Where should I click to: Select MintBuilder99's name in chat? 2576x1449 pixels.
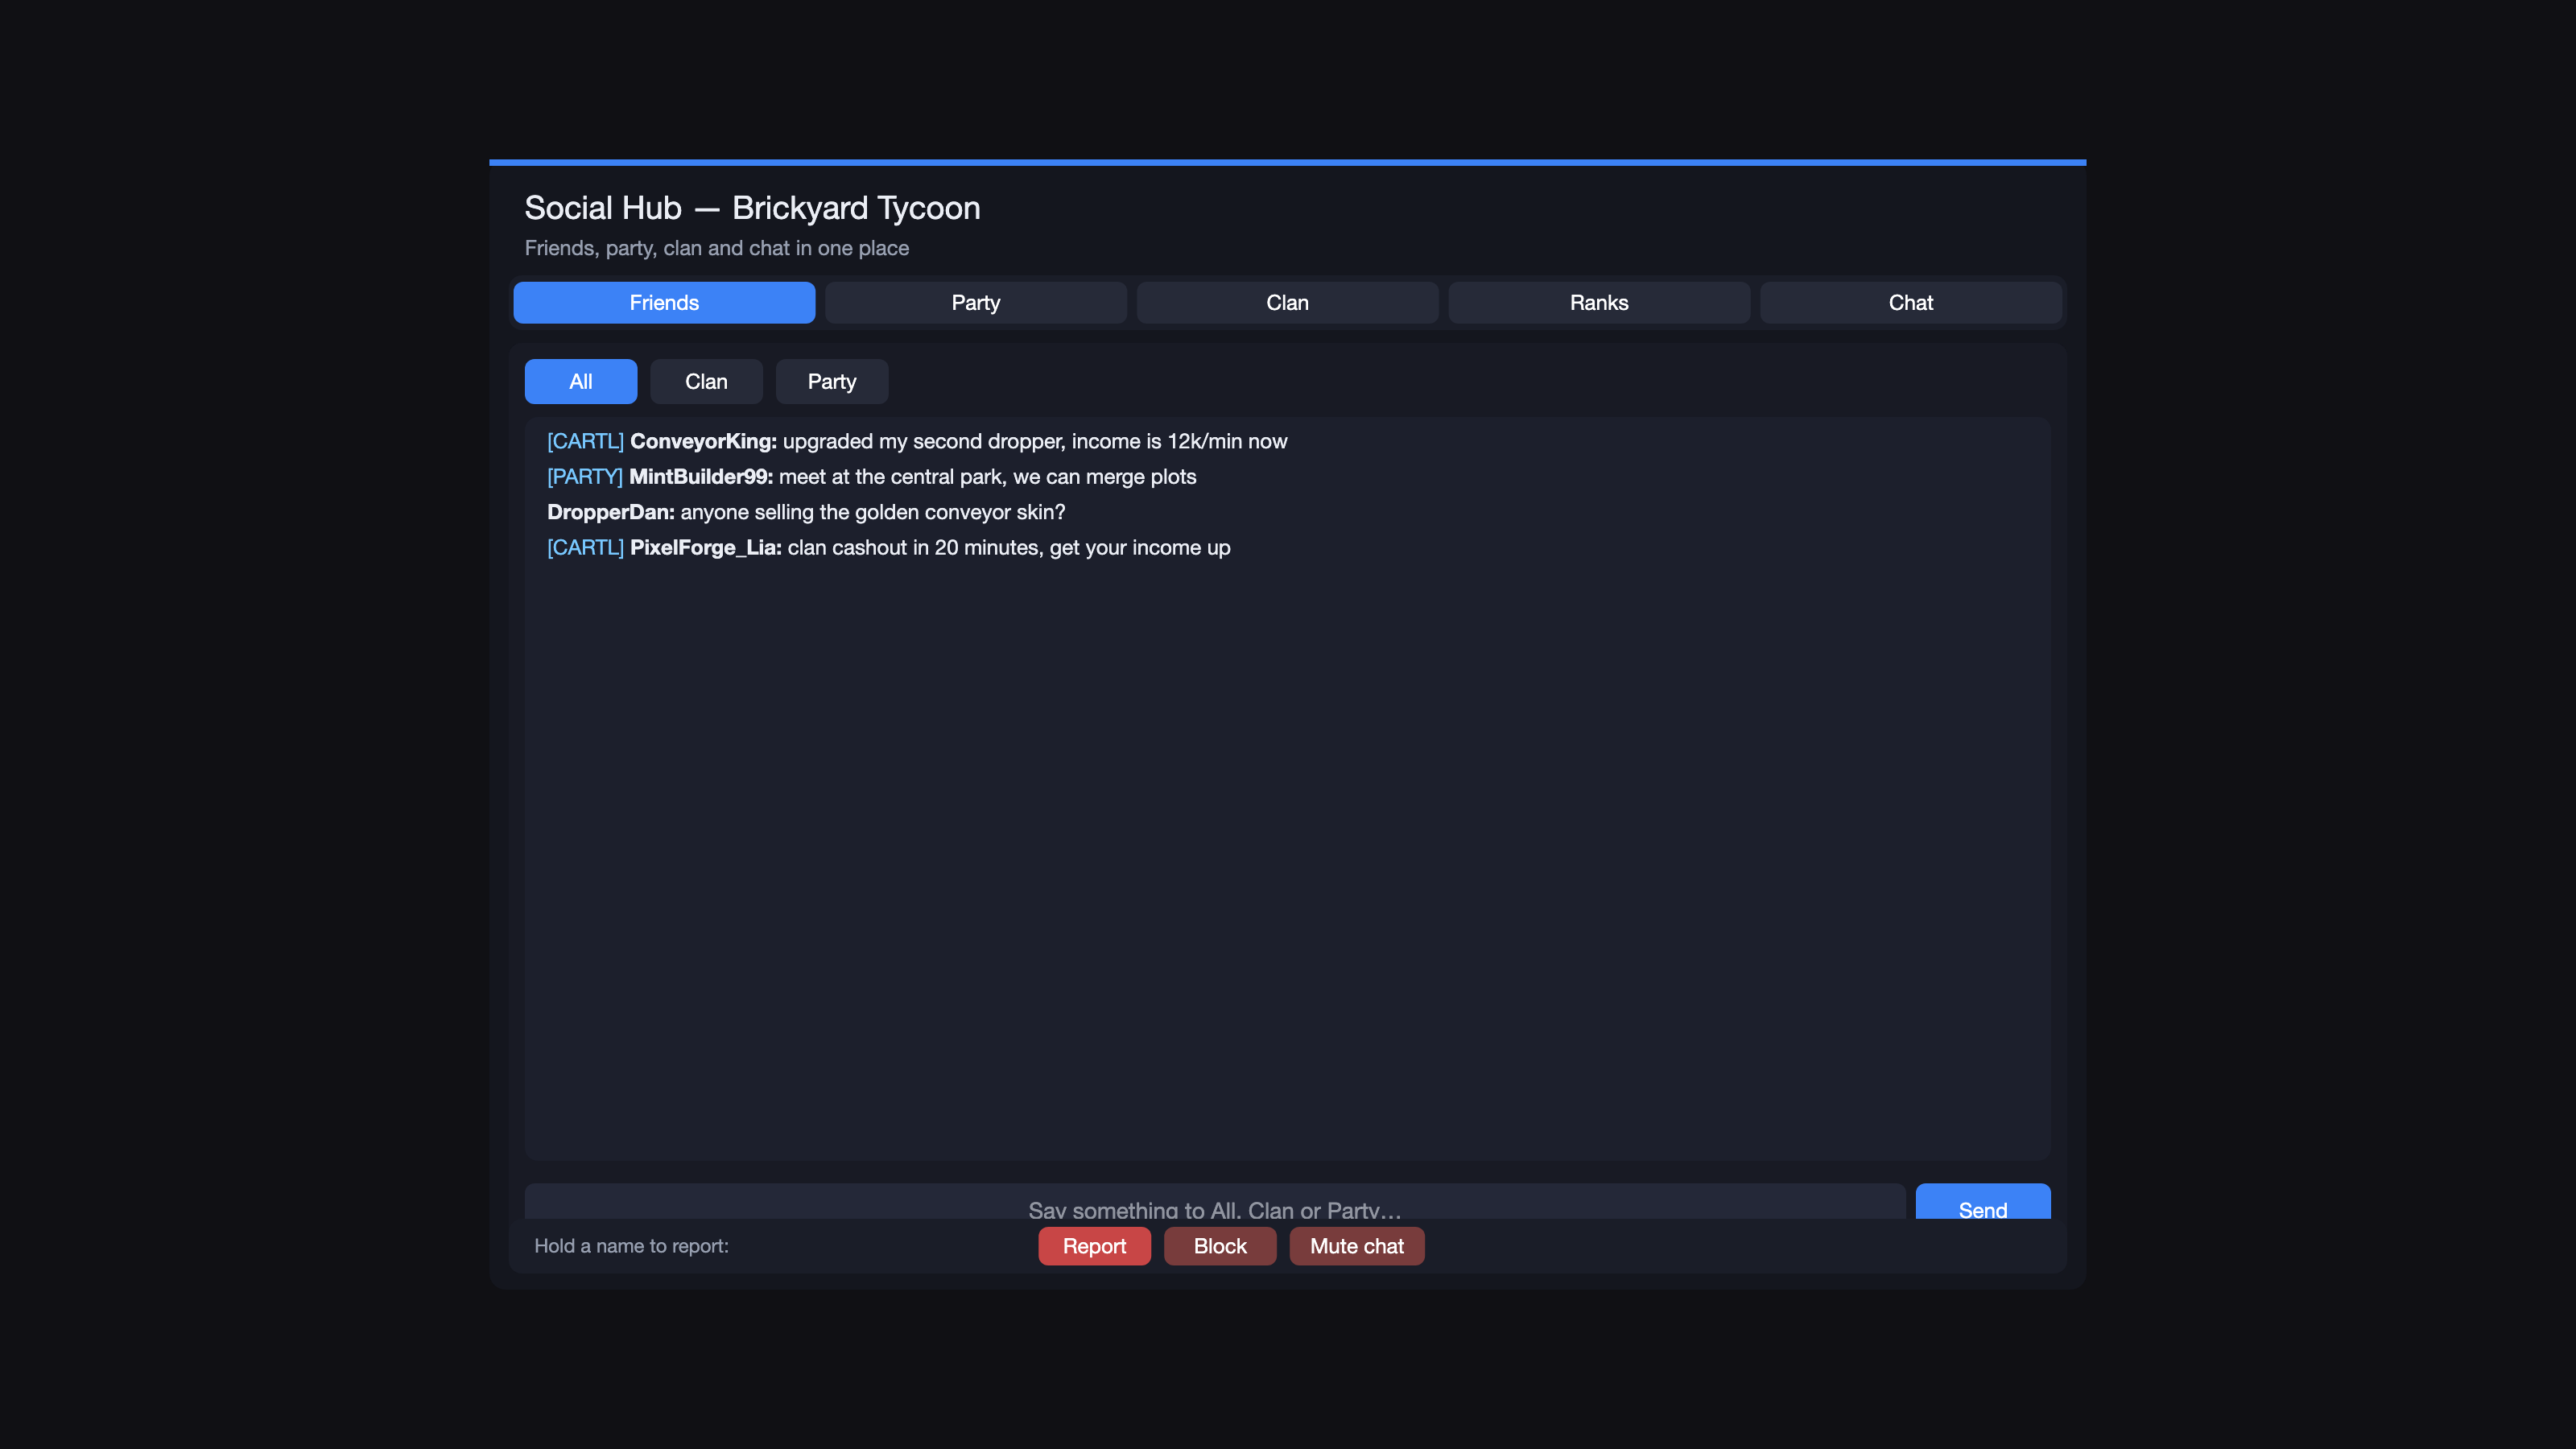(701, 477)
